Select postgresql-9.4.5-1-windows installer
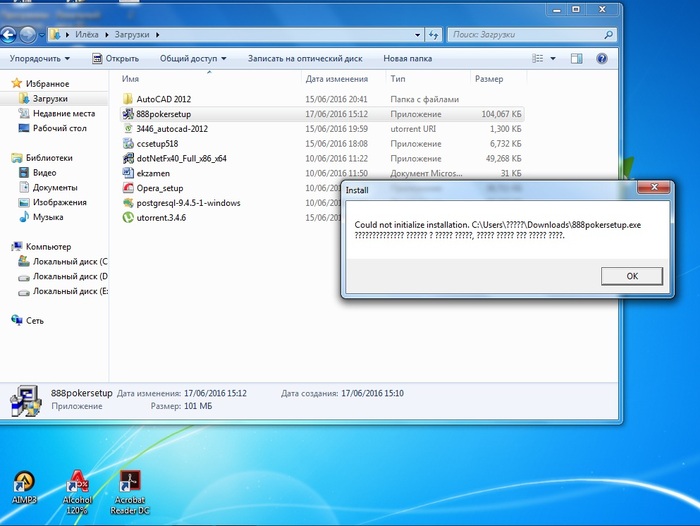 click(188, 203)
